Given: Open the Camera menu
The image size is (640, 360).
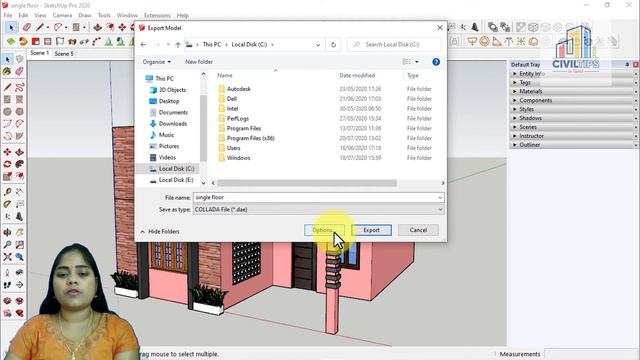Looking at the screenshot, I should coord(62,16).
